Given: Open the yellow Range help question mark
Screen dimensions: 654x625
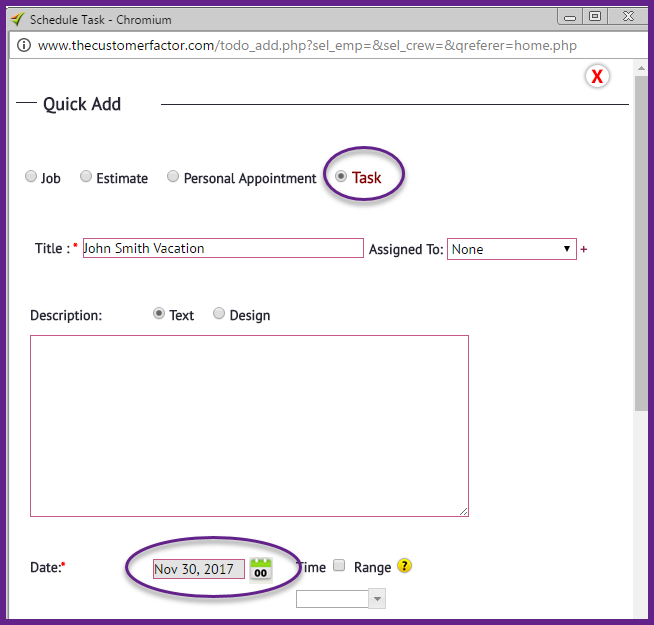Looking at the screenshot, I should [x=404, y=566].
